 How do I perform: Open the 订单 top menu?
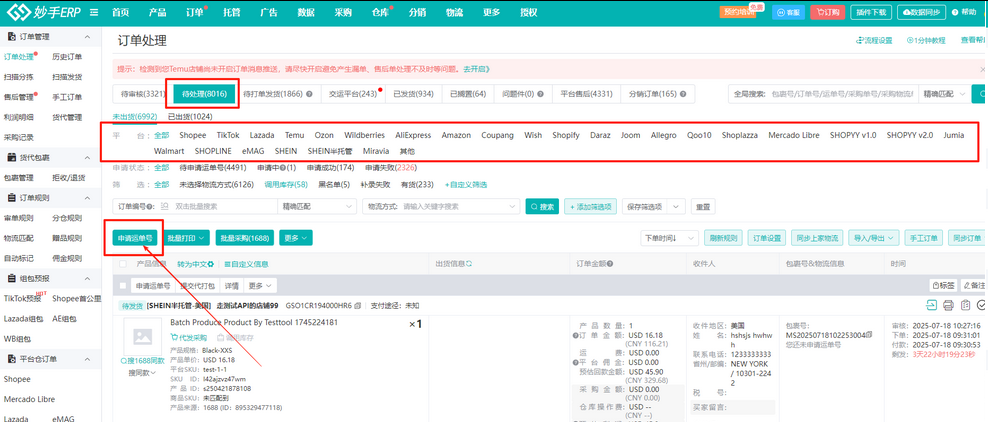(195, 12)
